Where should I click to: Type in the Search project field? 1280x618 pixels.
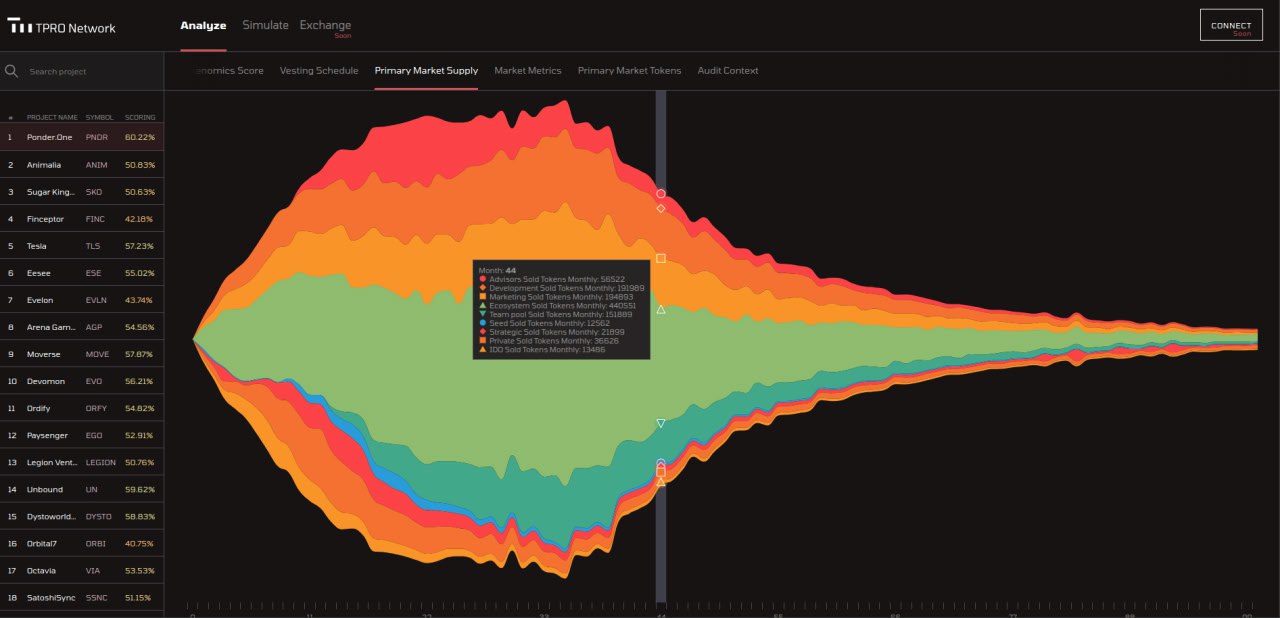[90, 72]
